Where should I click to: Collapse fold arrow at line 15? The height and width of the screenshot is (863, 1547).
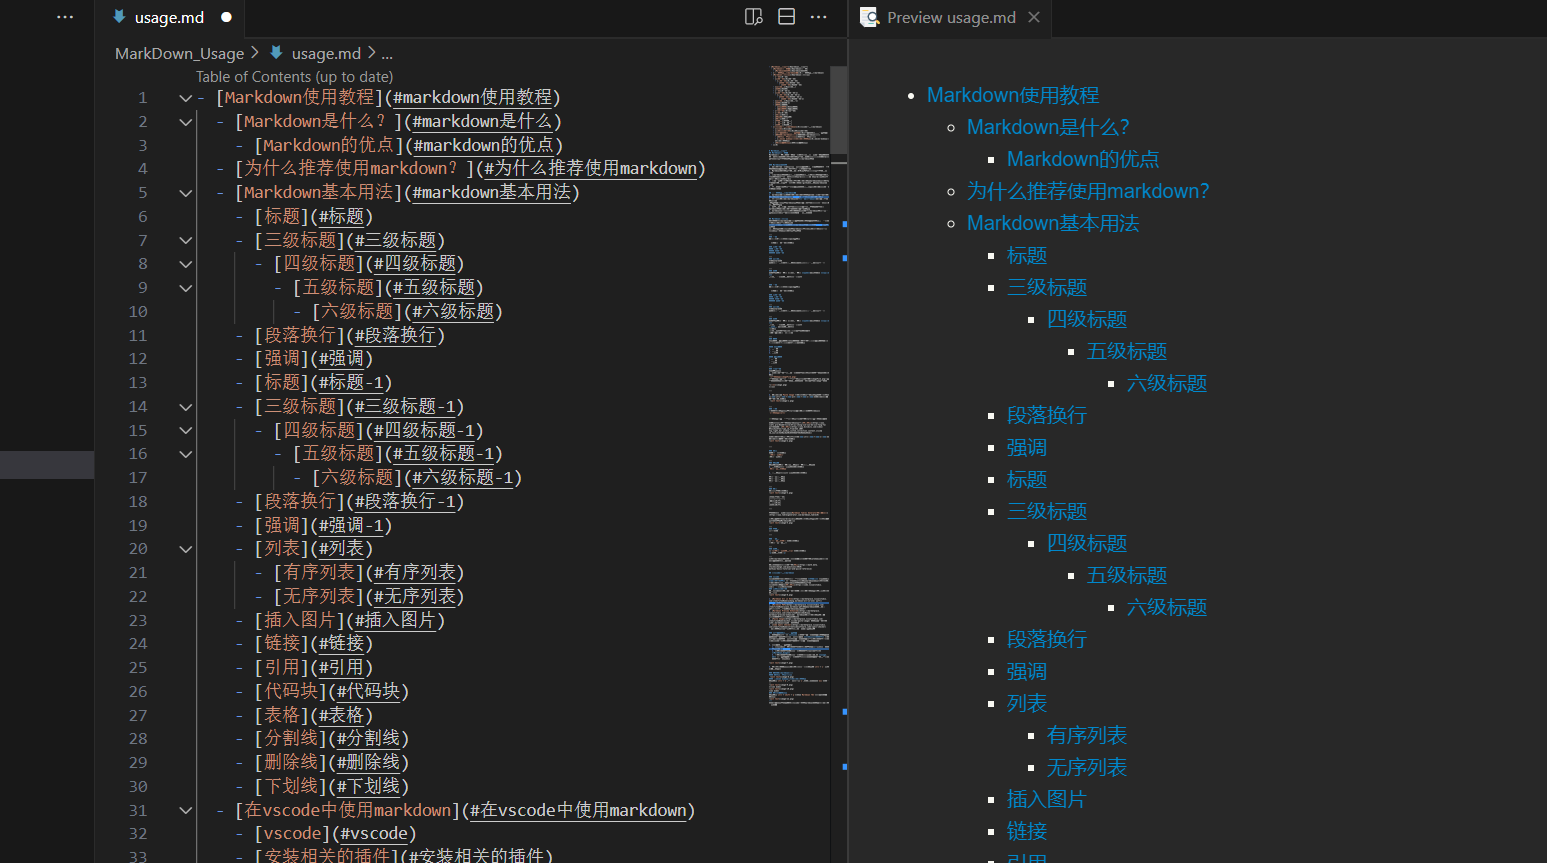click(185, 431)
